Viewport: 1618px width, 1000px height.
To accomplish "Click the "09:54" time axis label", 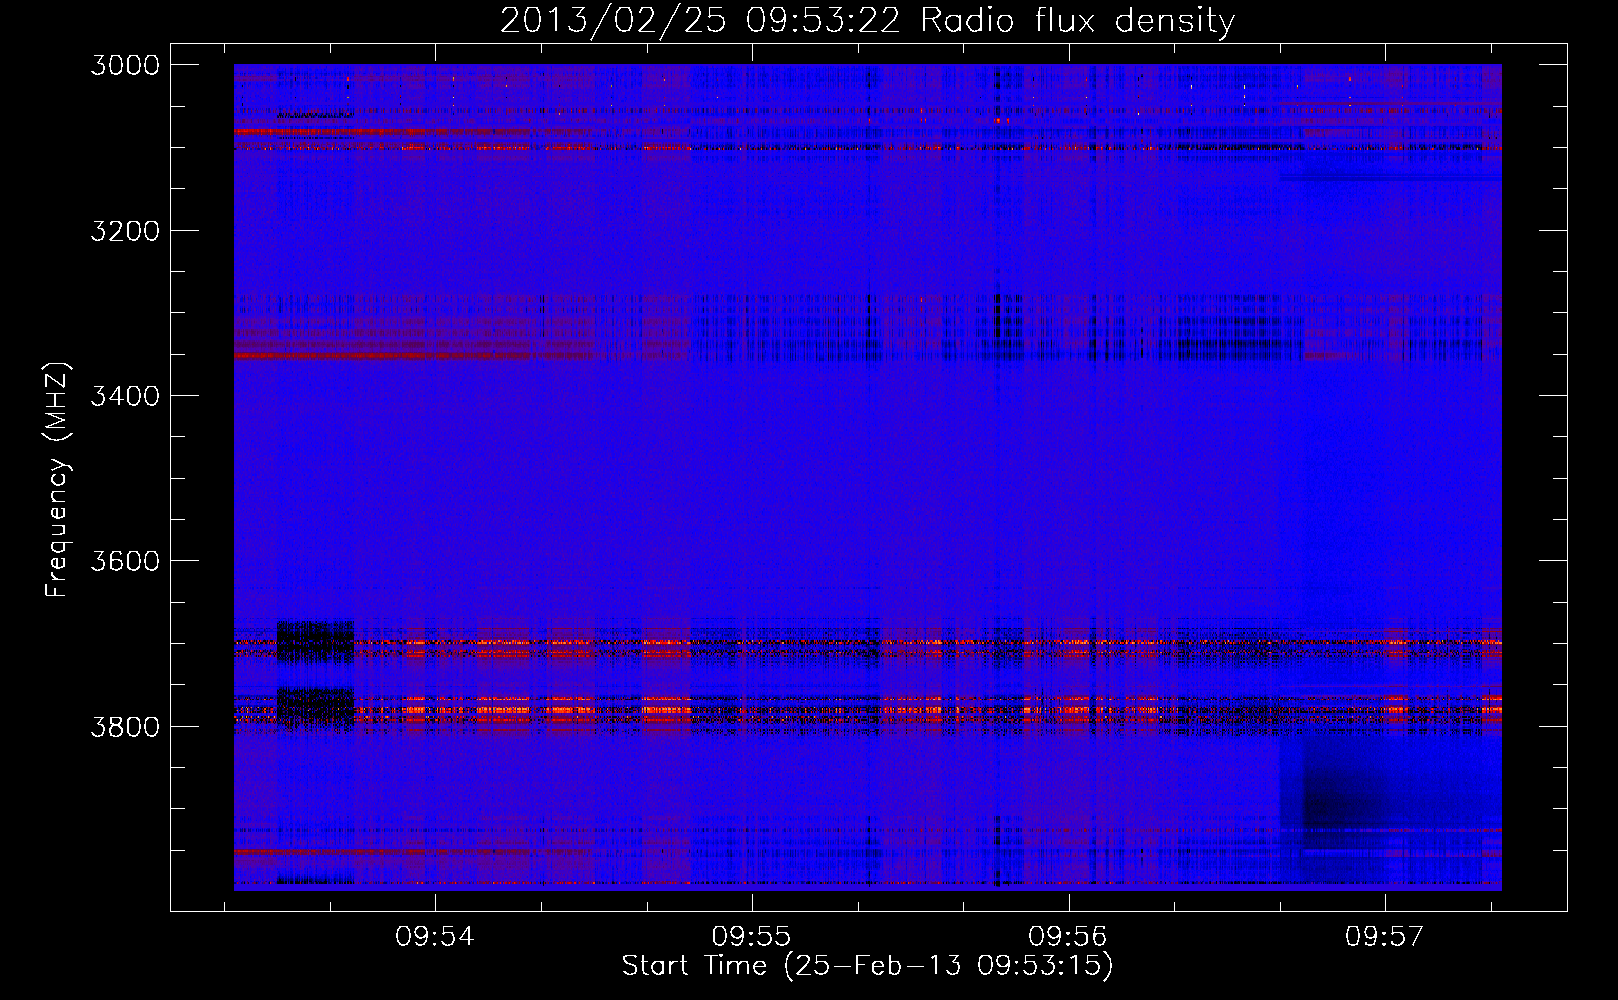I will pyautogui.click(x=434, y=937).
